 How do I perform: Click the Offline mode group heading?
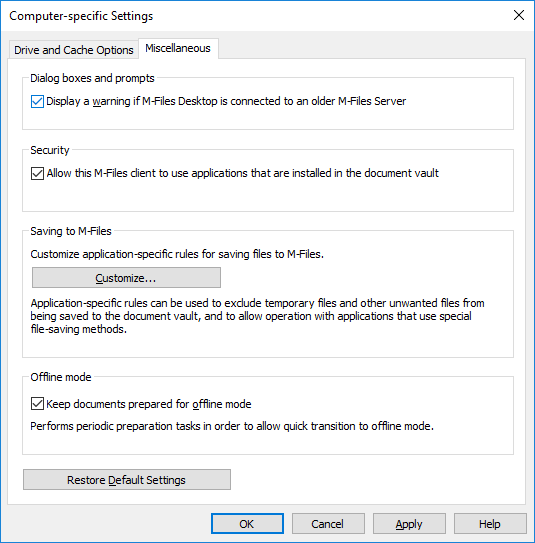tap(61, 377)
